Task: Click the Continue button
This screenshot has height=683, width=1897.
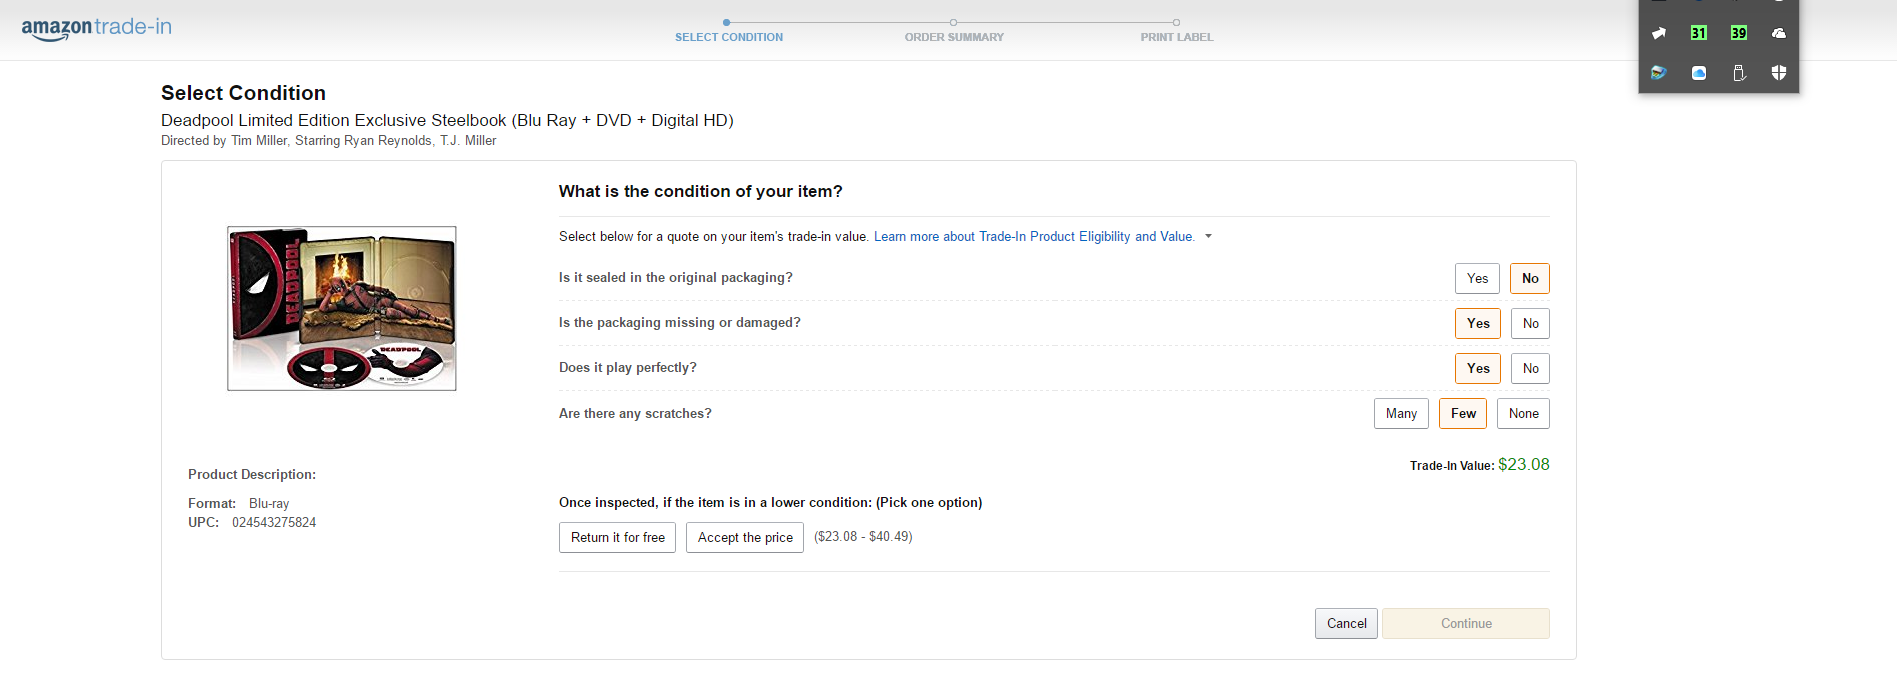Action: (1466, 624)
